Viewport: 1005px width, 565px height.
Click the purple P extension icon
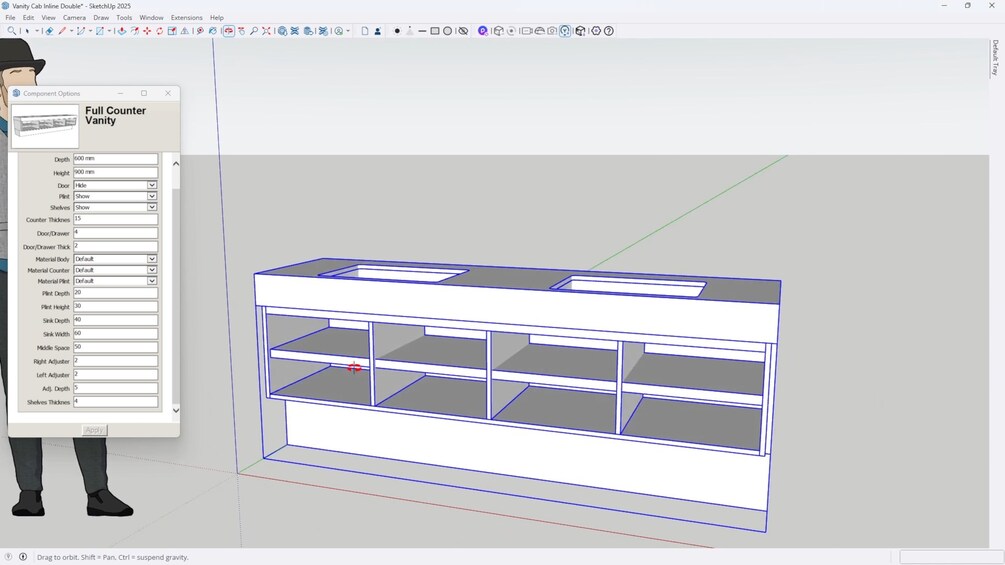(x=483, y=31)
